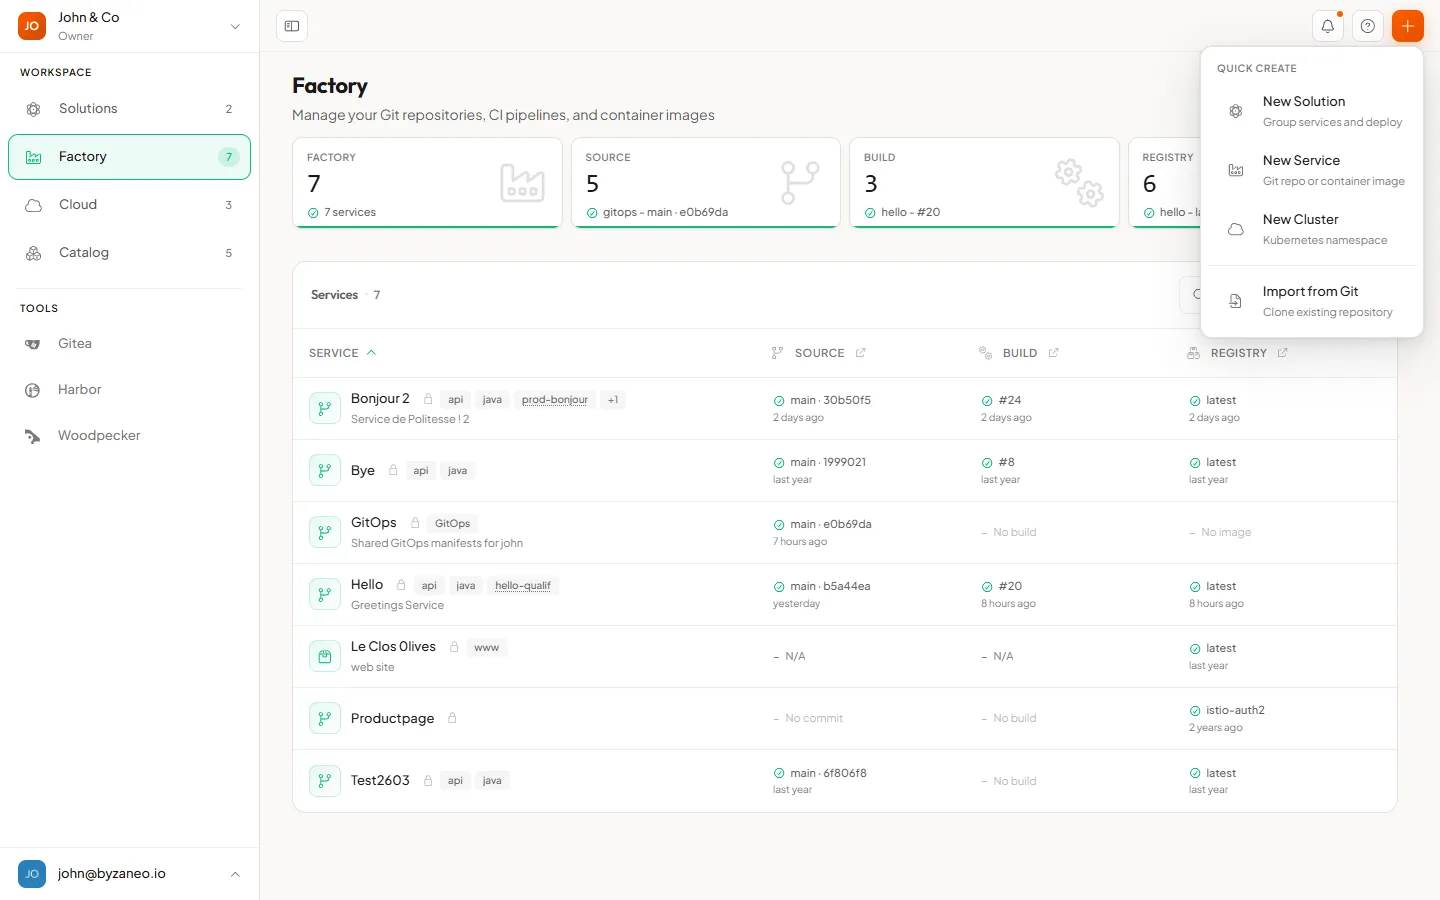Open the help question mark icon
This screenshot has width=1440, height=900.
[x=1367, y=26]
